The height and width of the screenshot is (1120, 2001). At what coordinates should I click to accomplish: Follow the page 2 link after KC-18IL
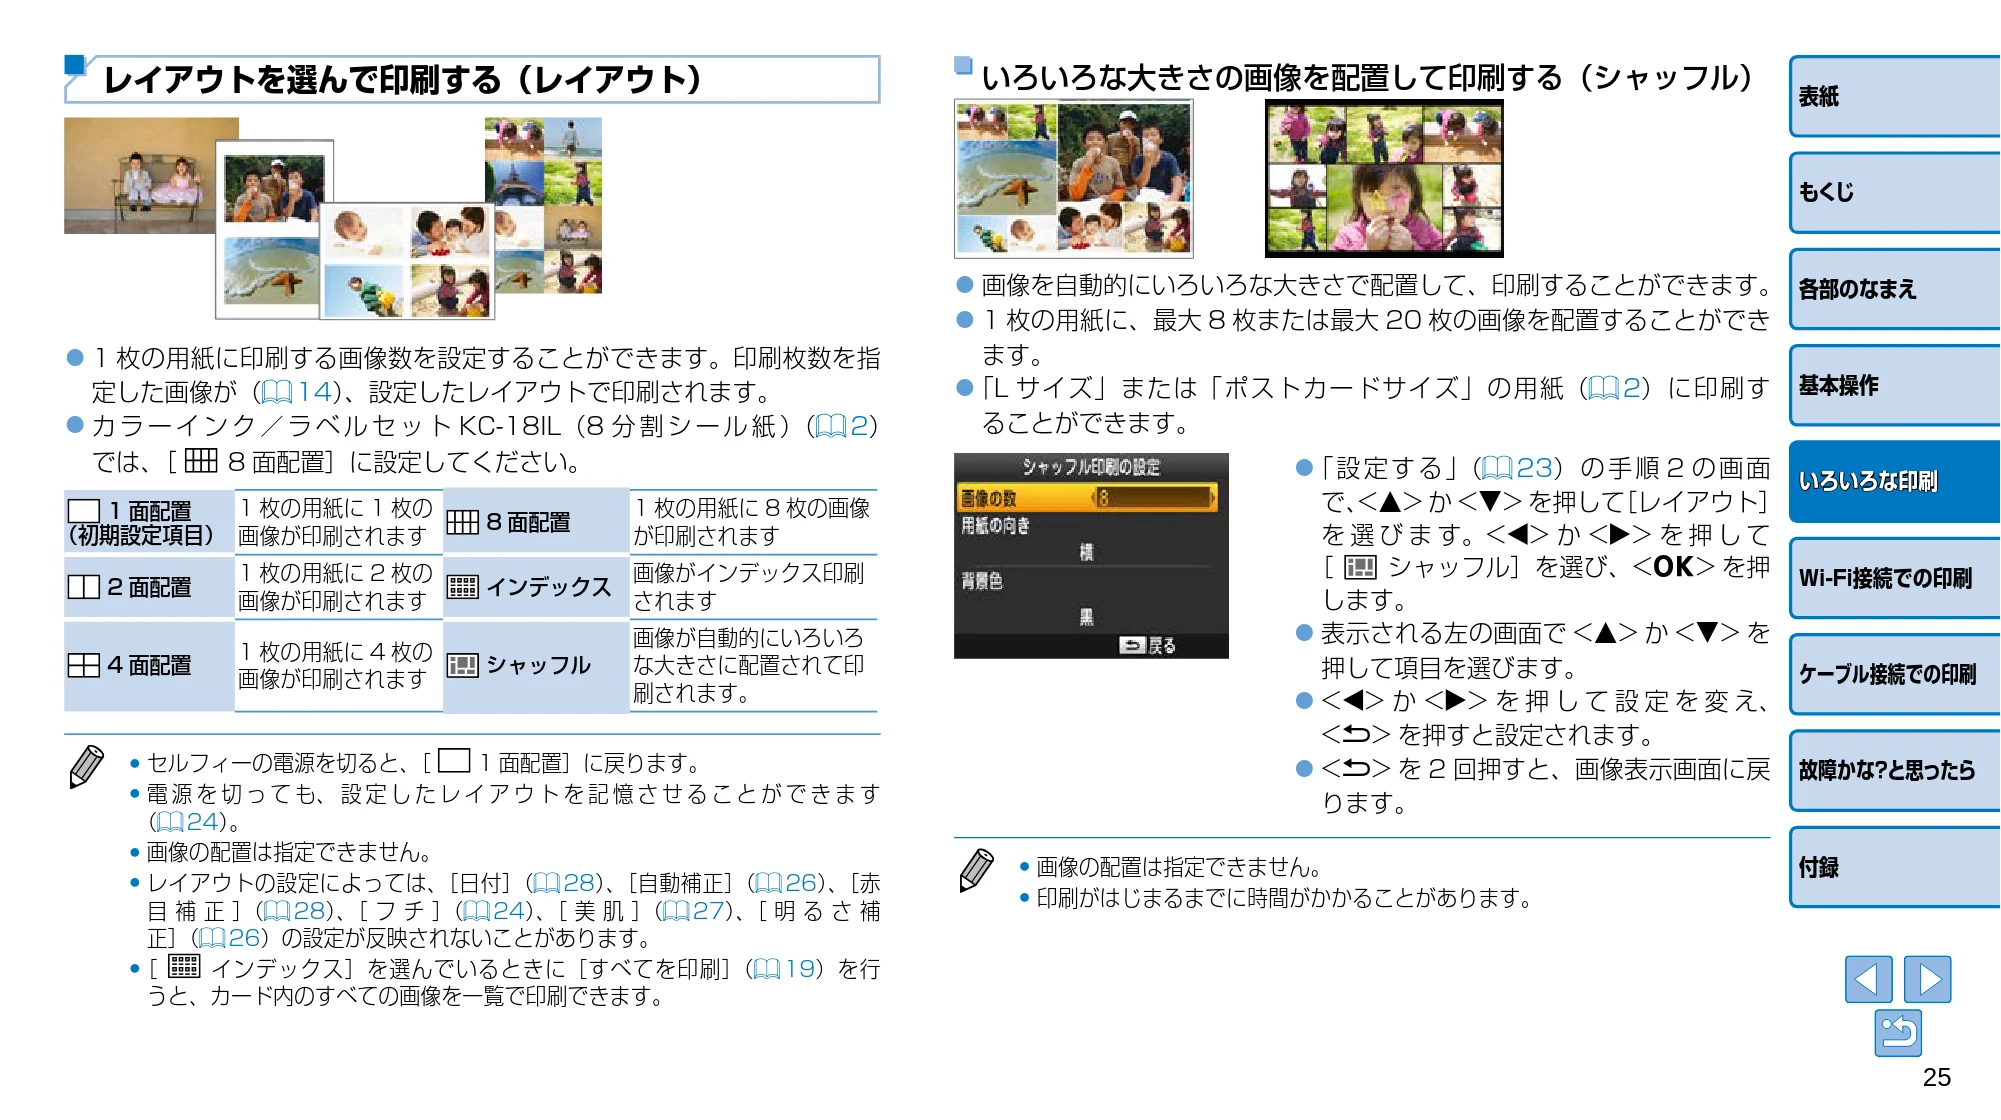(842, 427)
